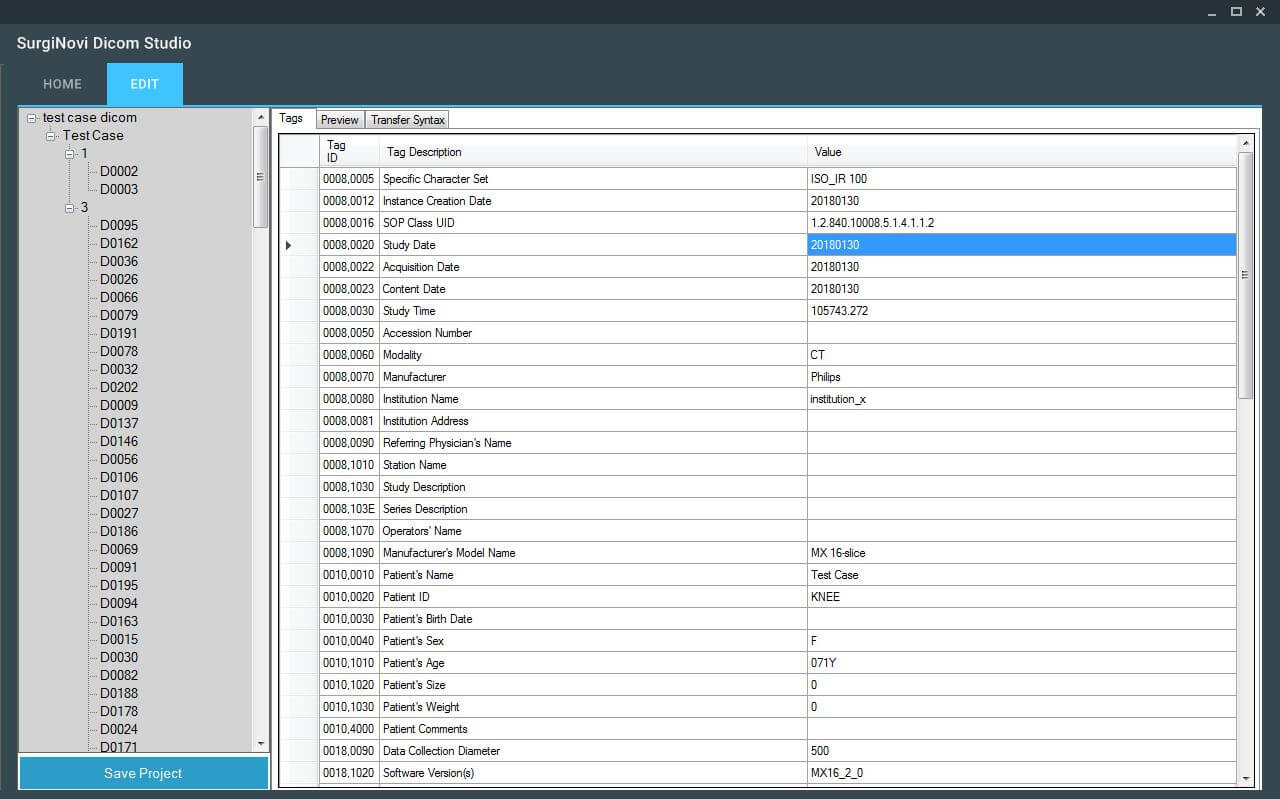Open the Transfer Syntax tab

point(407,120)
